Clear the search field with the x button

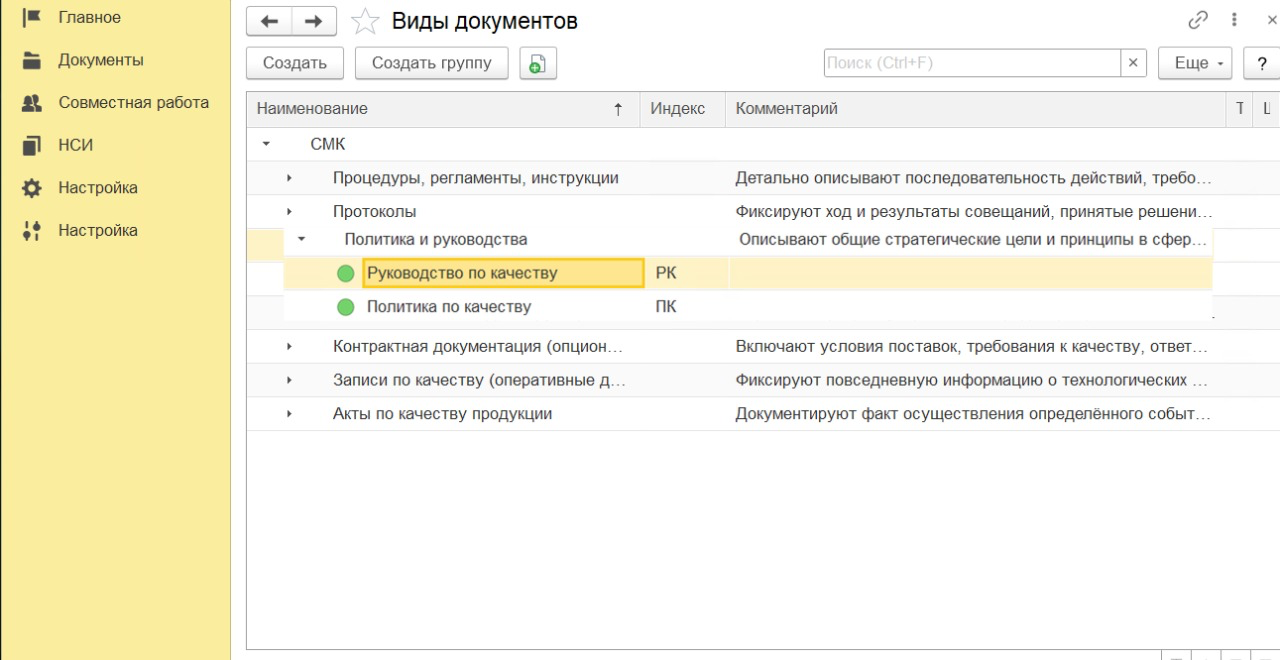1133,63
